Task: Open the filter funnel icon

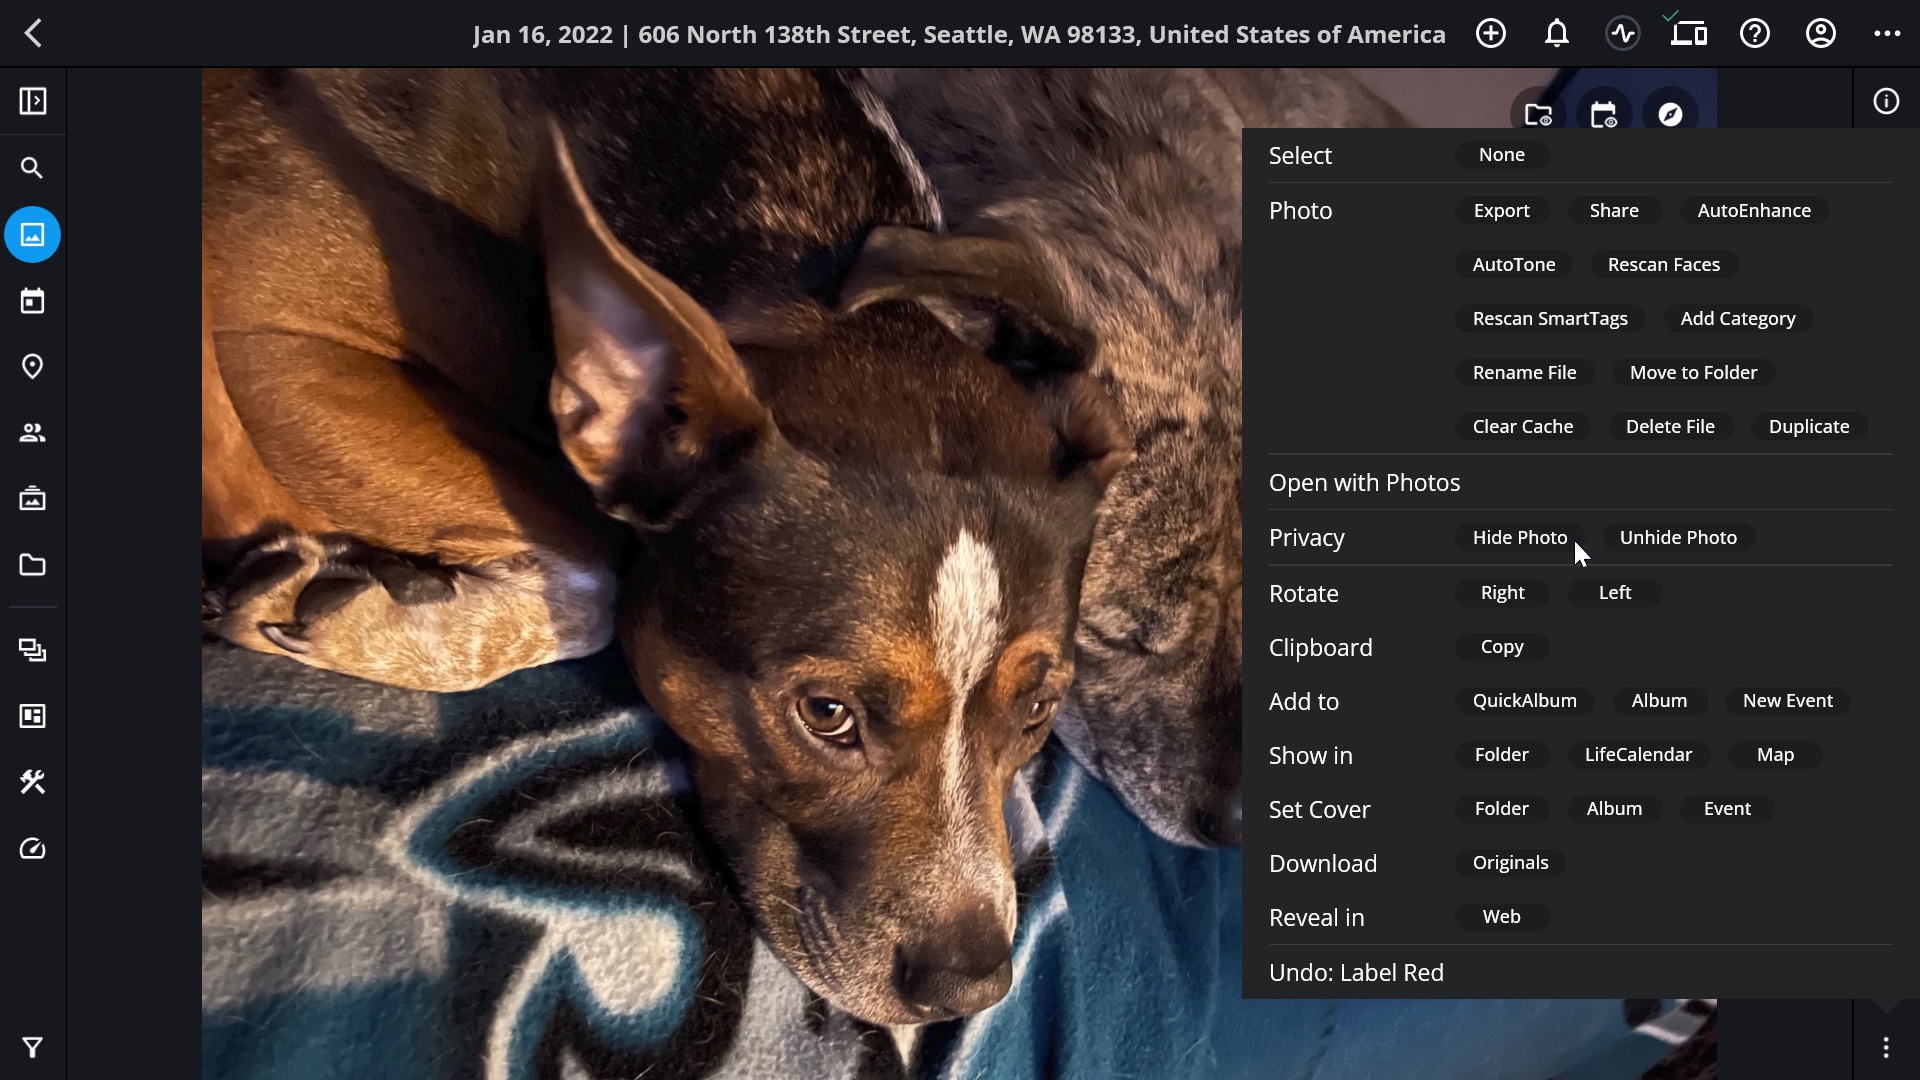Action: pos(33,1047)
